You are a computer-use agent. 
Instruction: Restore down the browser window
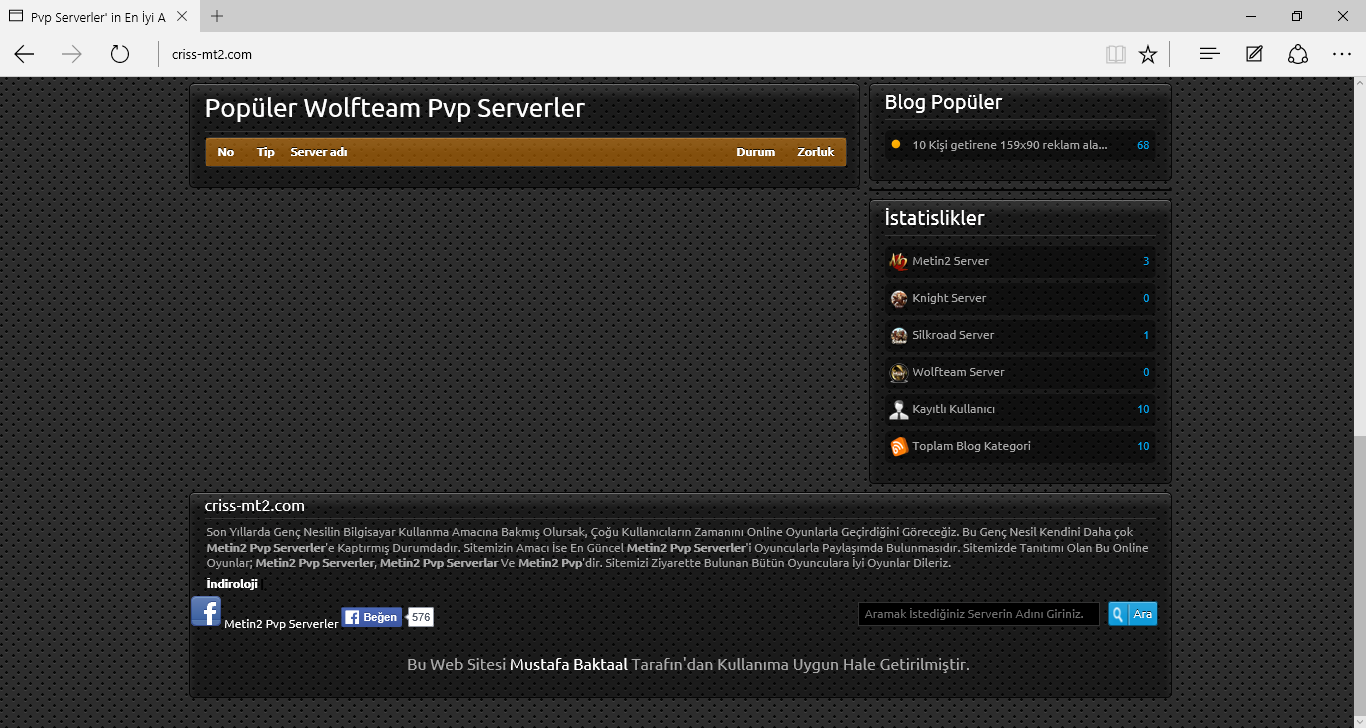[x=1297, y=16]
